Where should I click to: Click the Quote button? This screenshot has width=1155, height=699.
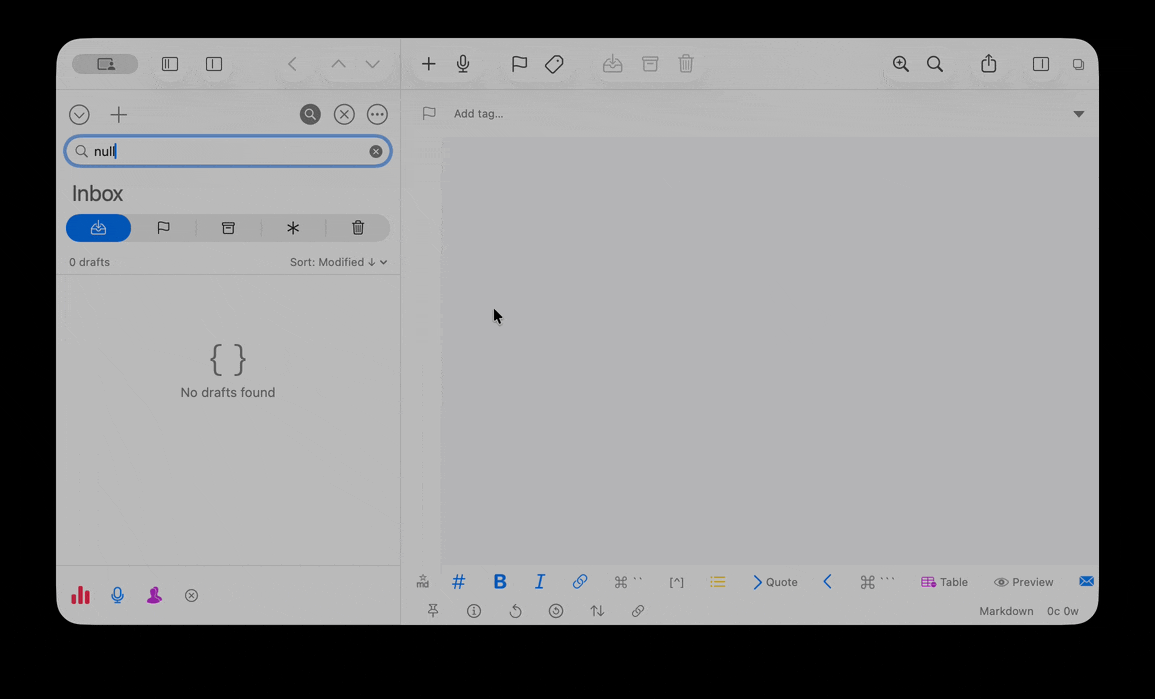click(775, 582)
